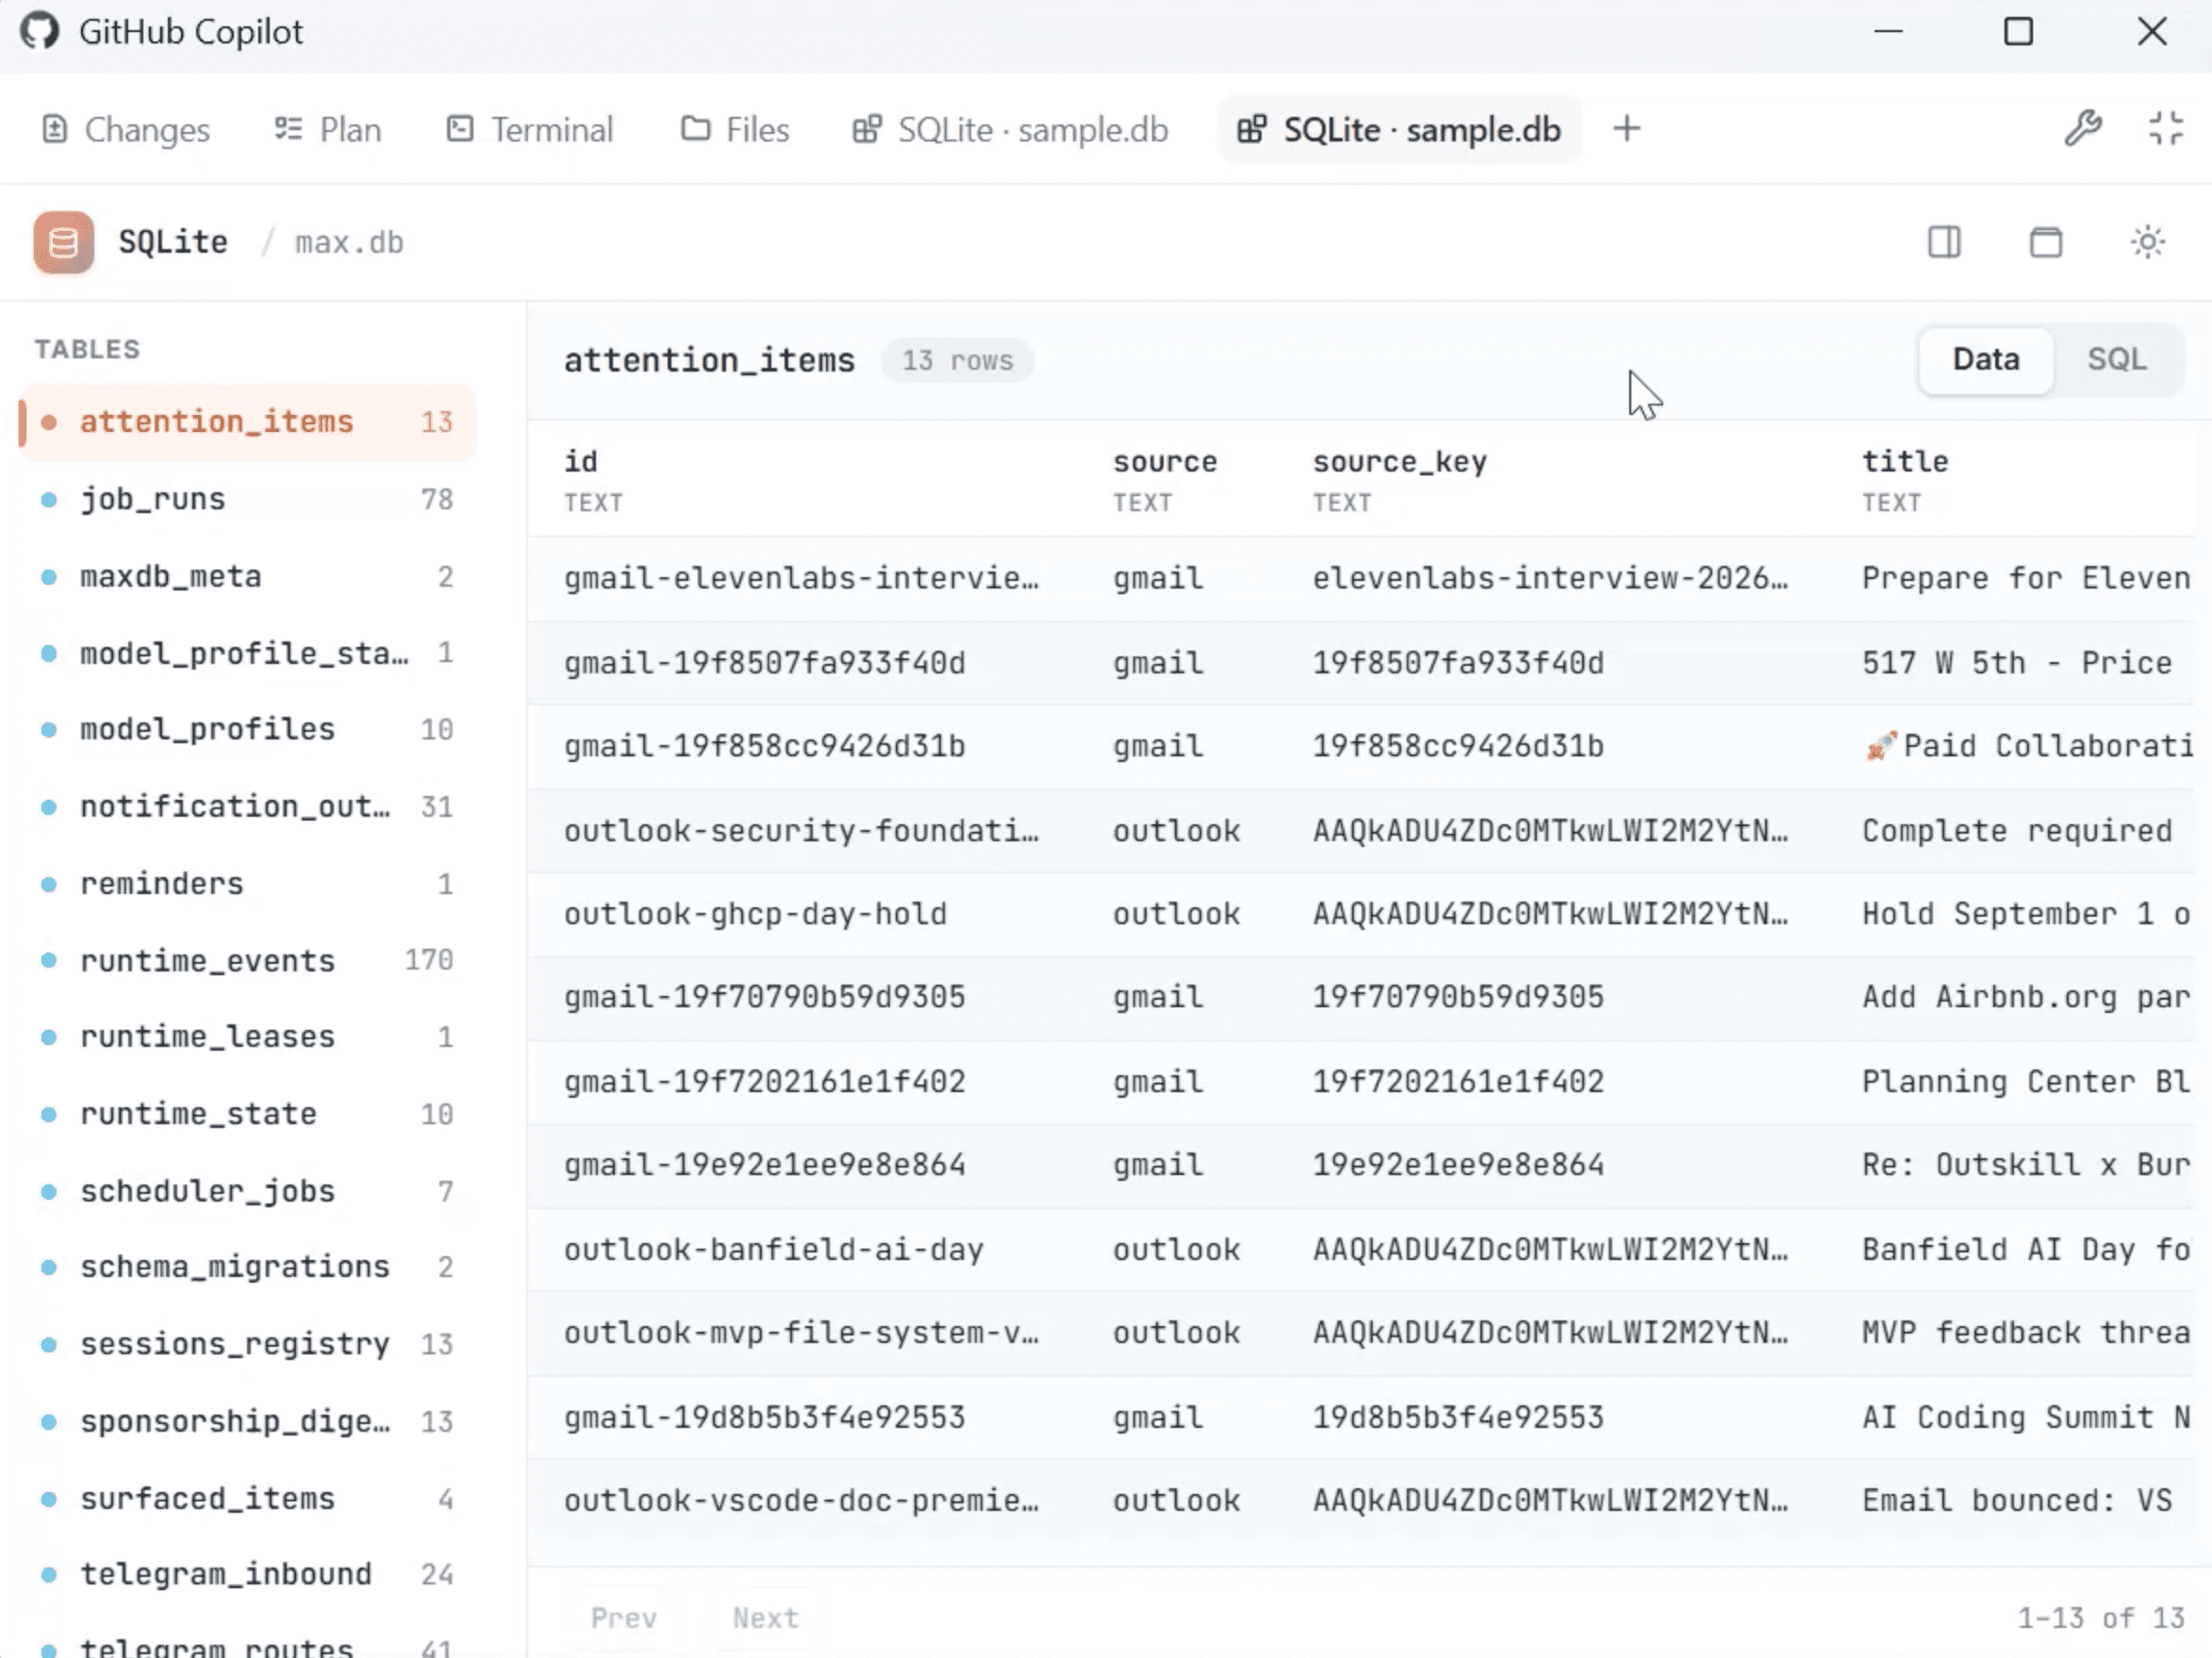
Task: Open the schema_migrations table
Action: click(247, 1267)
